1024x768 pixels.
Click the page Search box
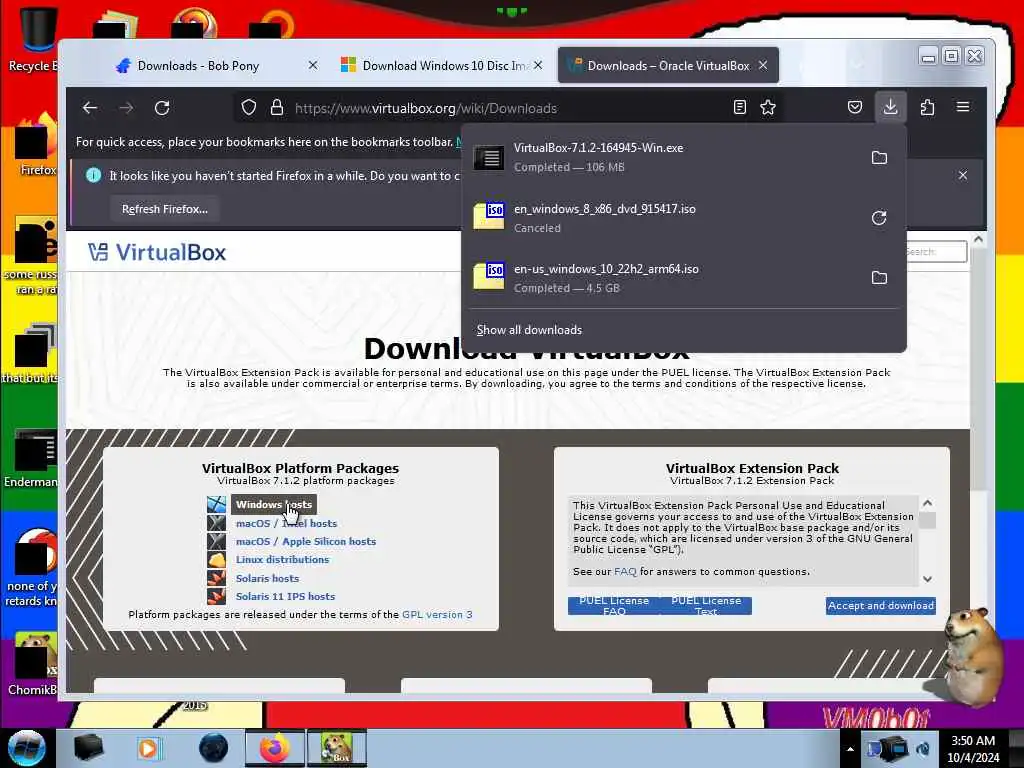[x=934, y=251]
